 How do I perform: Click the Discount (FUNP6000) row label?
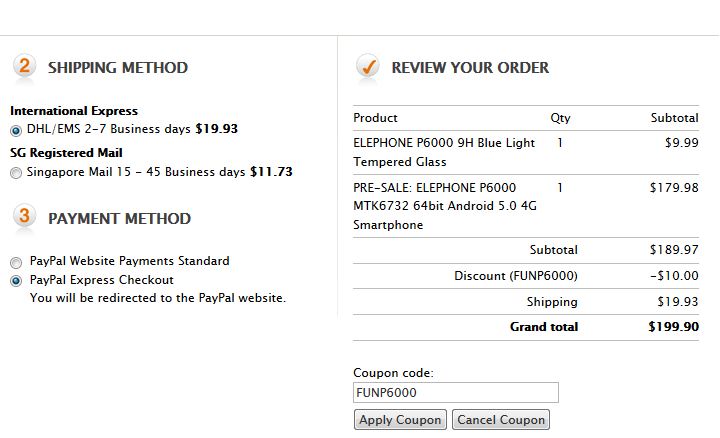(516, 276)
